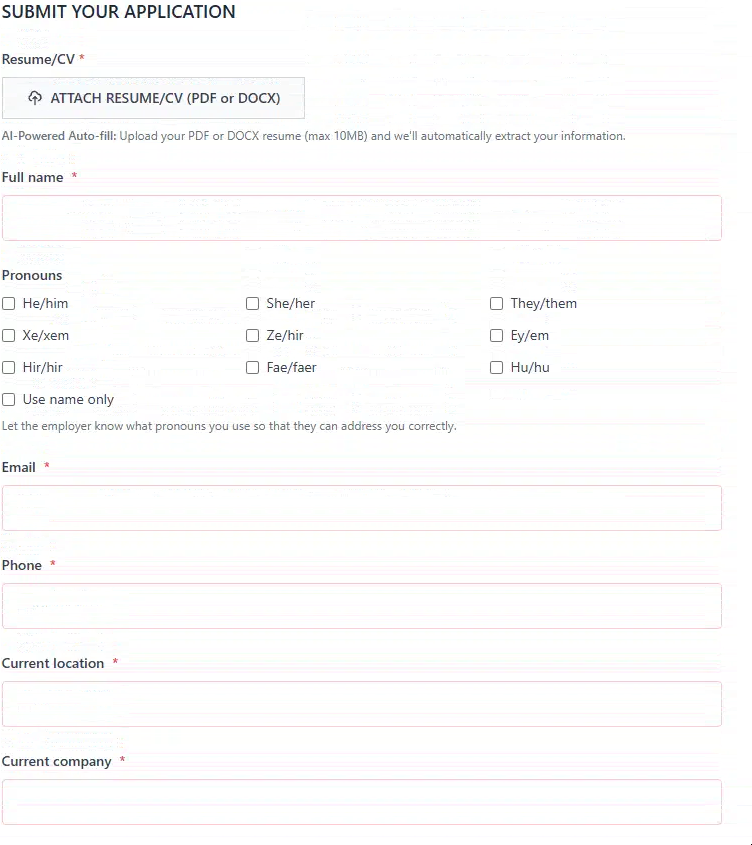Check the Ze/hir checkbox
This screenshot has width=752, height=845.
pos(253,336)
